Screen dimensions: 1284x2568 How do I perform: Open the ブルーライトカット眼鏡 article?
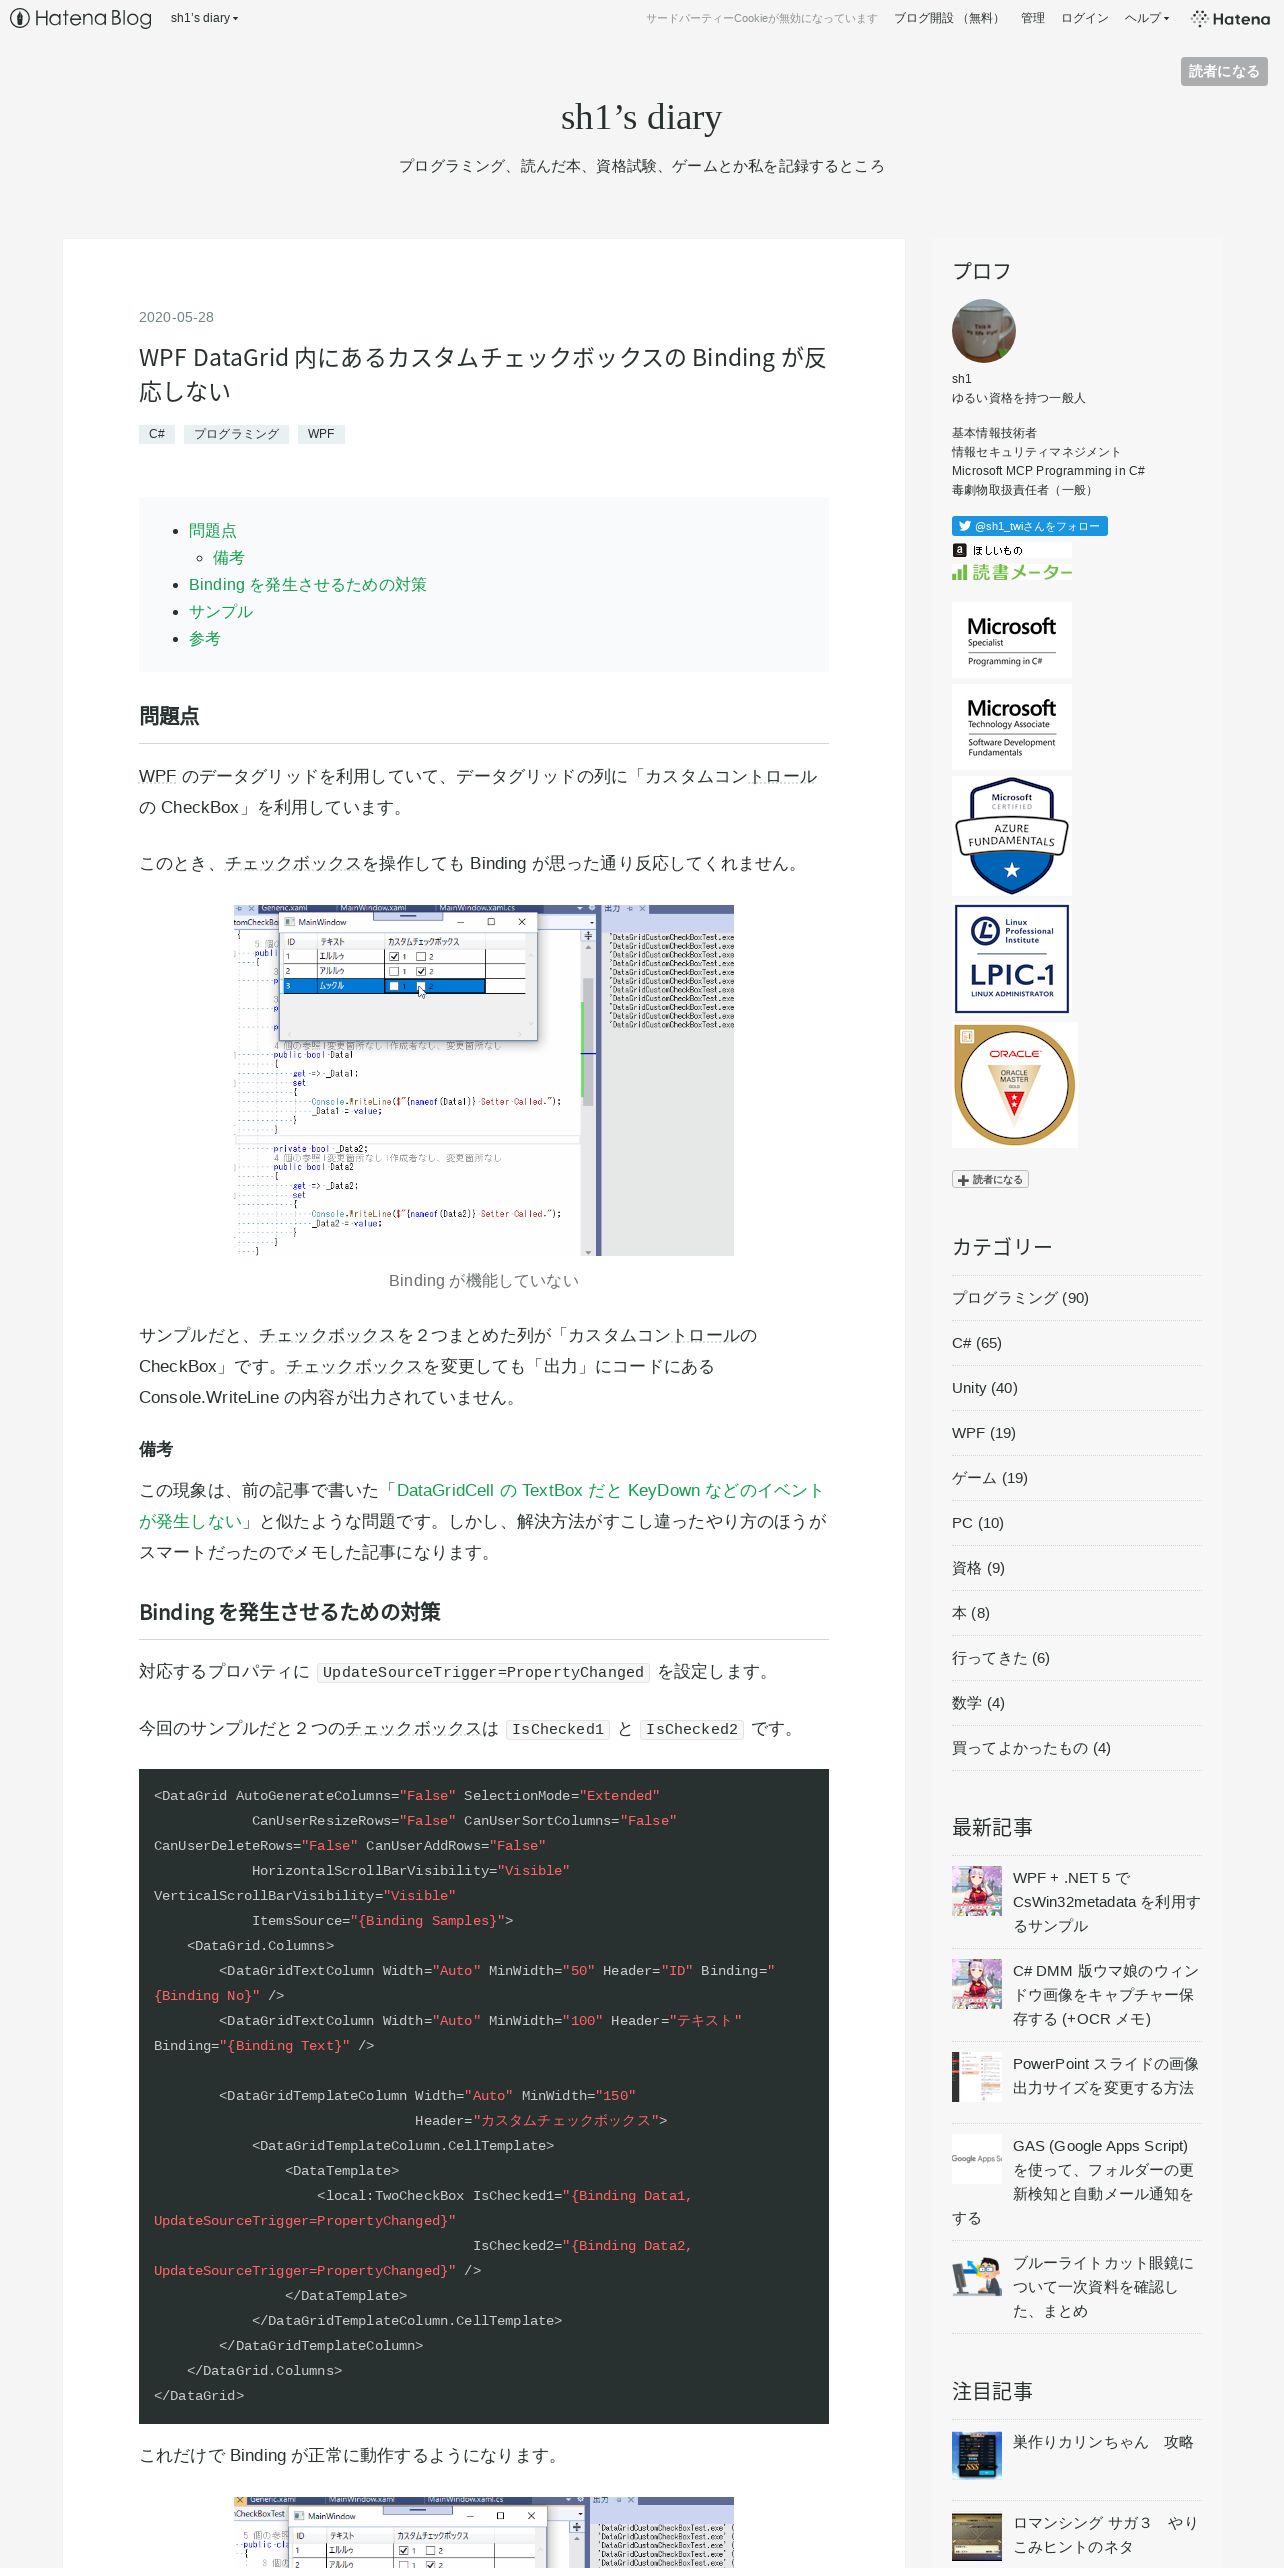coord(1103,2287)
